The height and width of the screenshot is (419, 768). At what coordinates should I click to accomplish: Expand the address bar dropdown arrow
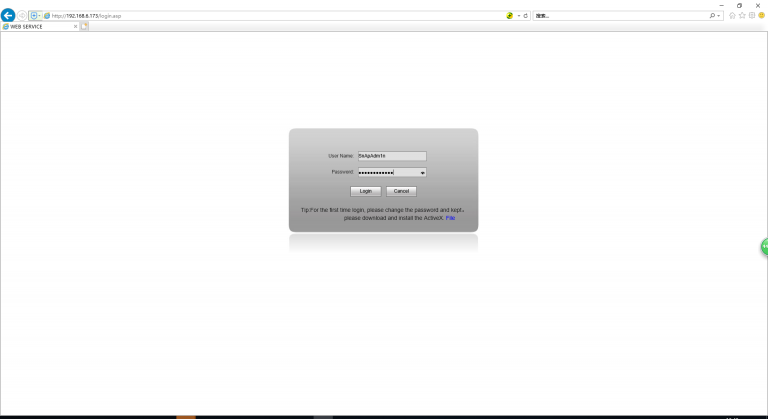tap(518, 16)
